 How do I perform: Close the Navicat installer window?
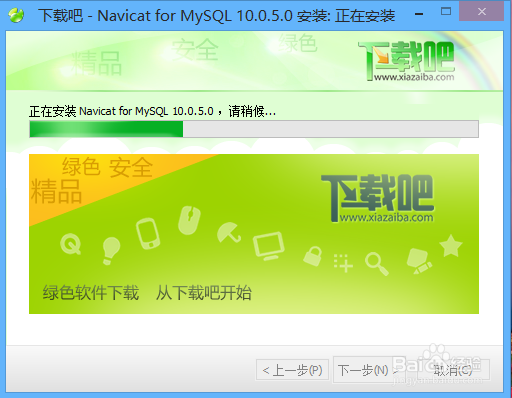(481, 12)
